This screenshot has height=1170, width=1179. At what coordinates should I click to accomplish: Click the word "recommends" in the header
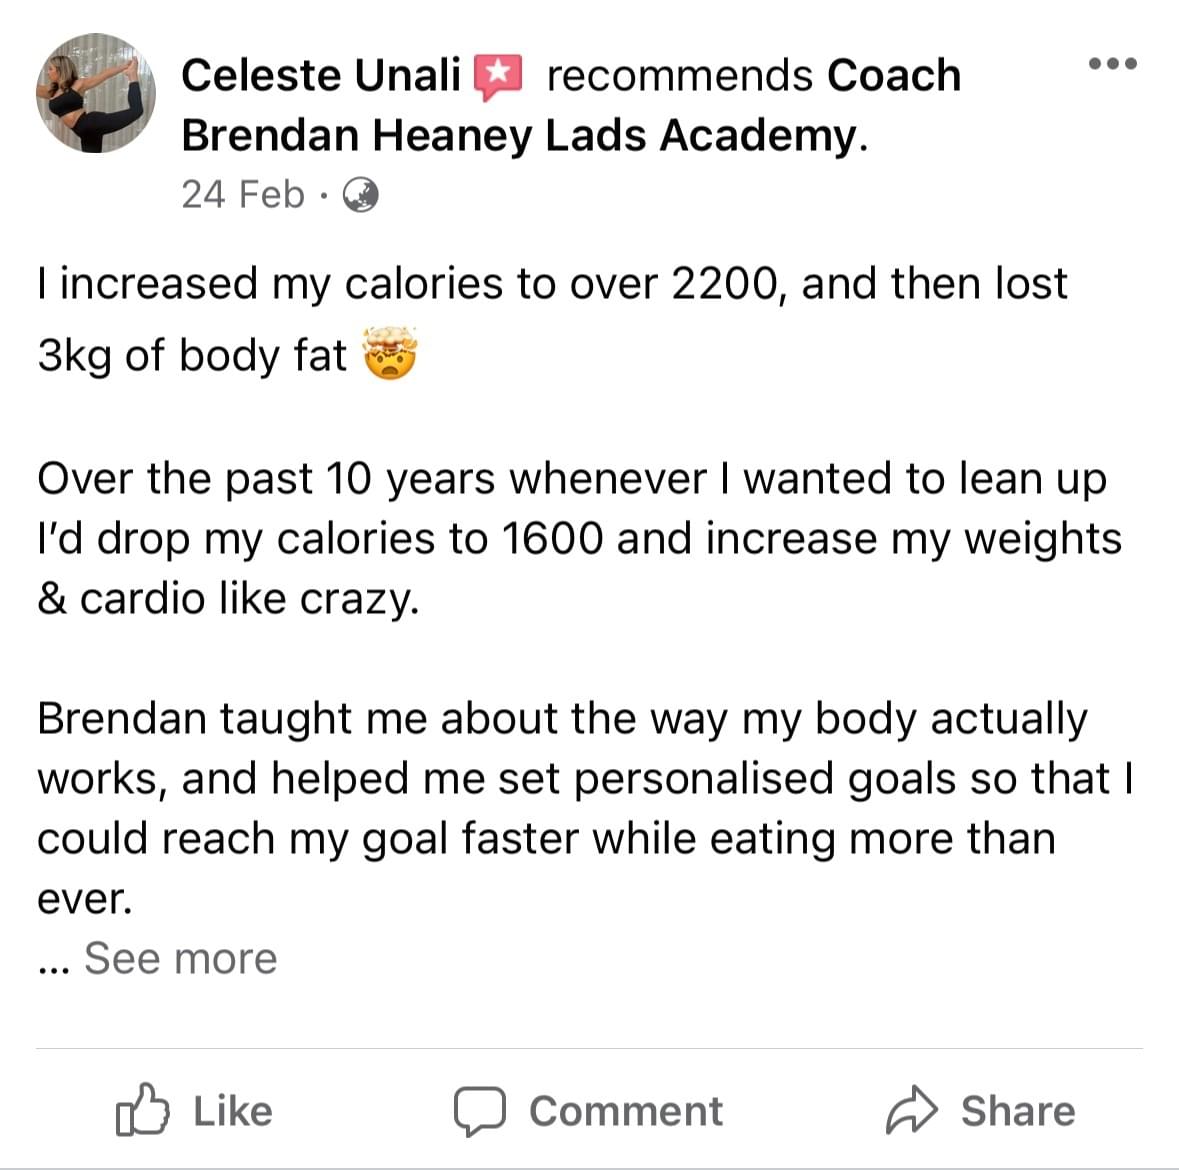pos(680,76)
